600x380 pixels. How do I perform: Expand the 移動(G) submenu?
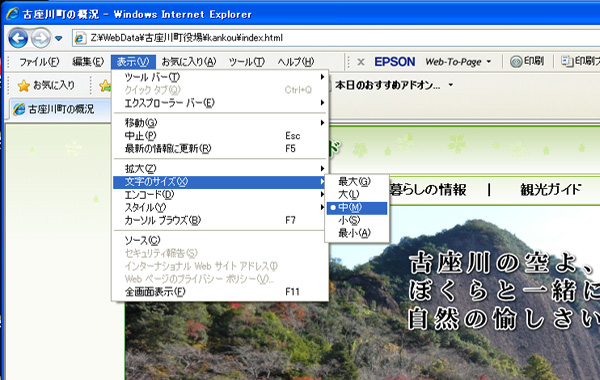220,123
